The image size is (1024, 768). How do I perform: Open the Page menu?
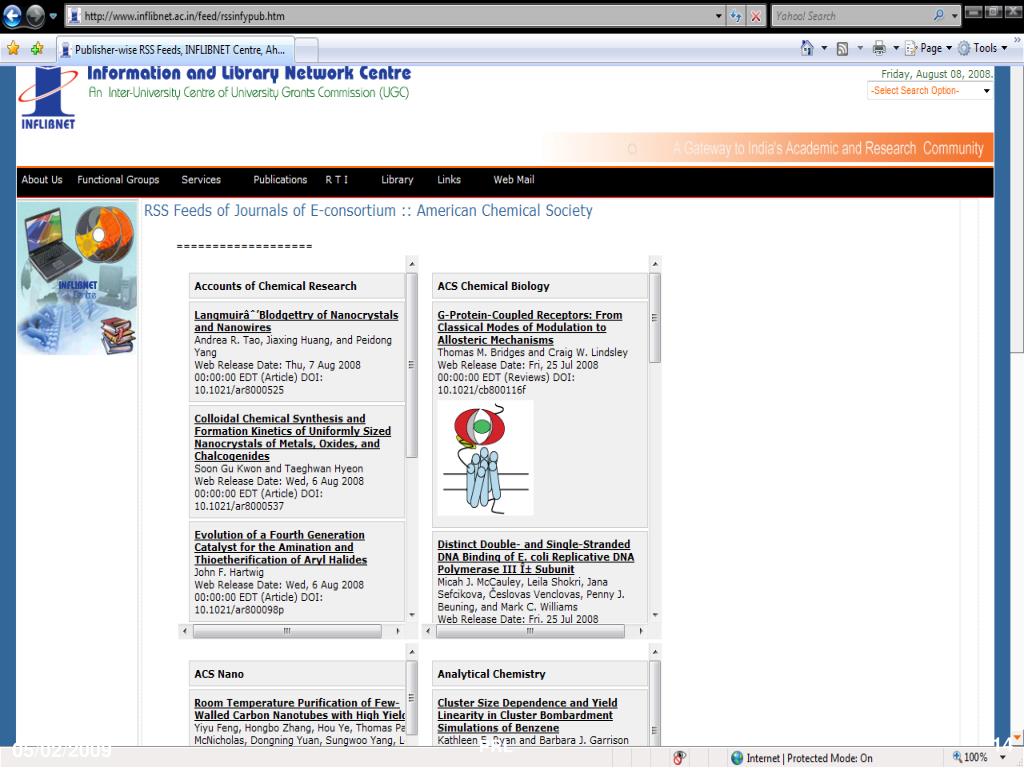coord(928,48)
